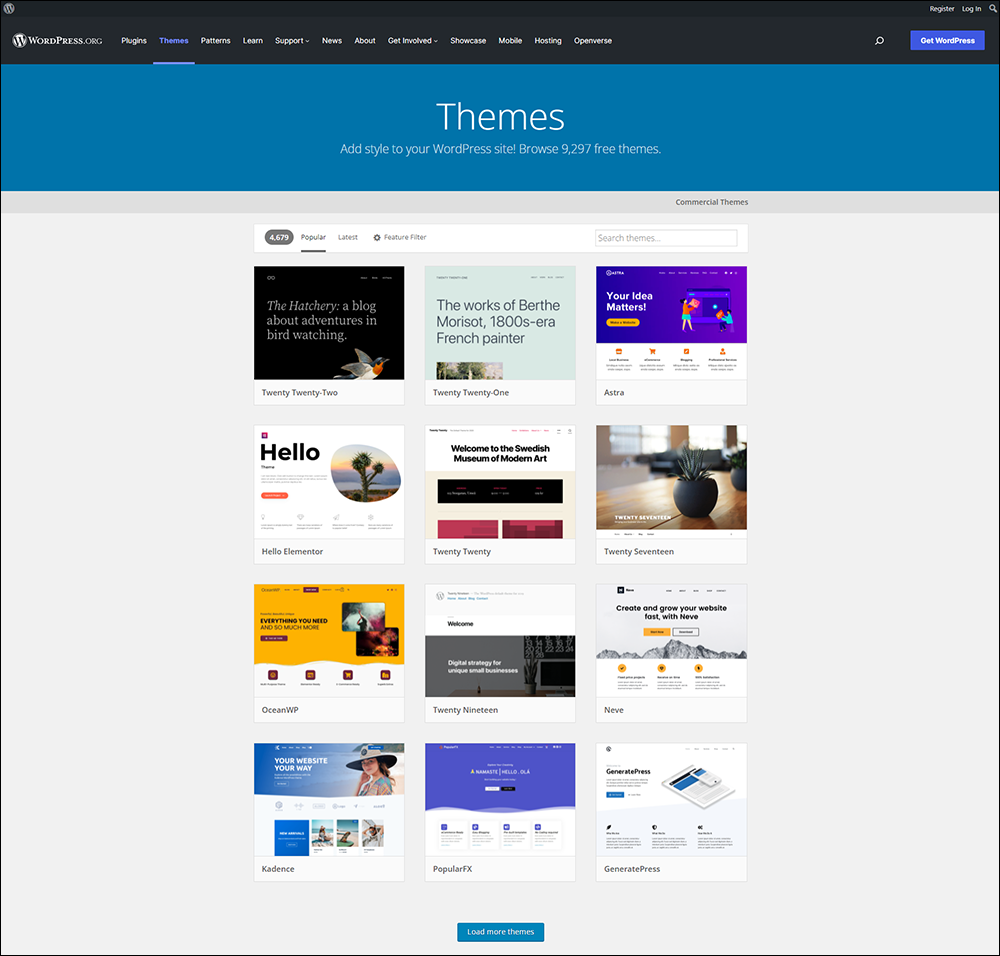Click the Hello Elementor theme name
This screenshot has height=956, width=1000.
pyautogui.click(x=292, y=552)
